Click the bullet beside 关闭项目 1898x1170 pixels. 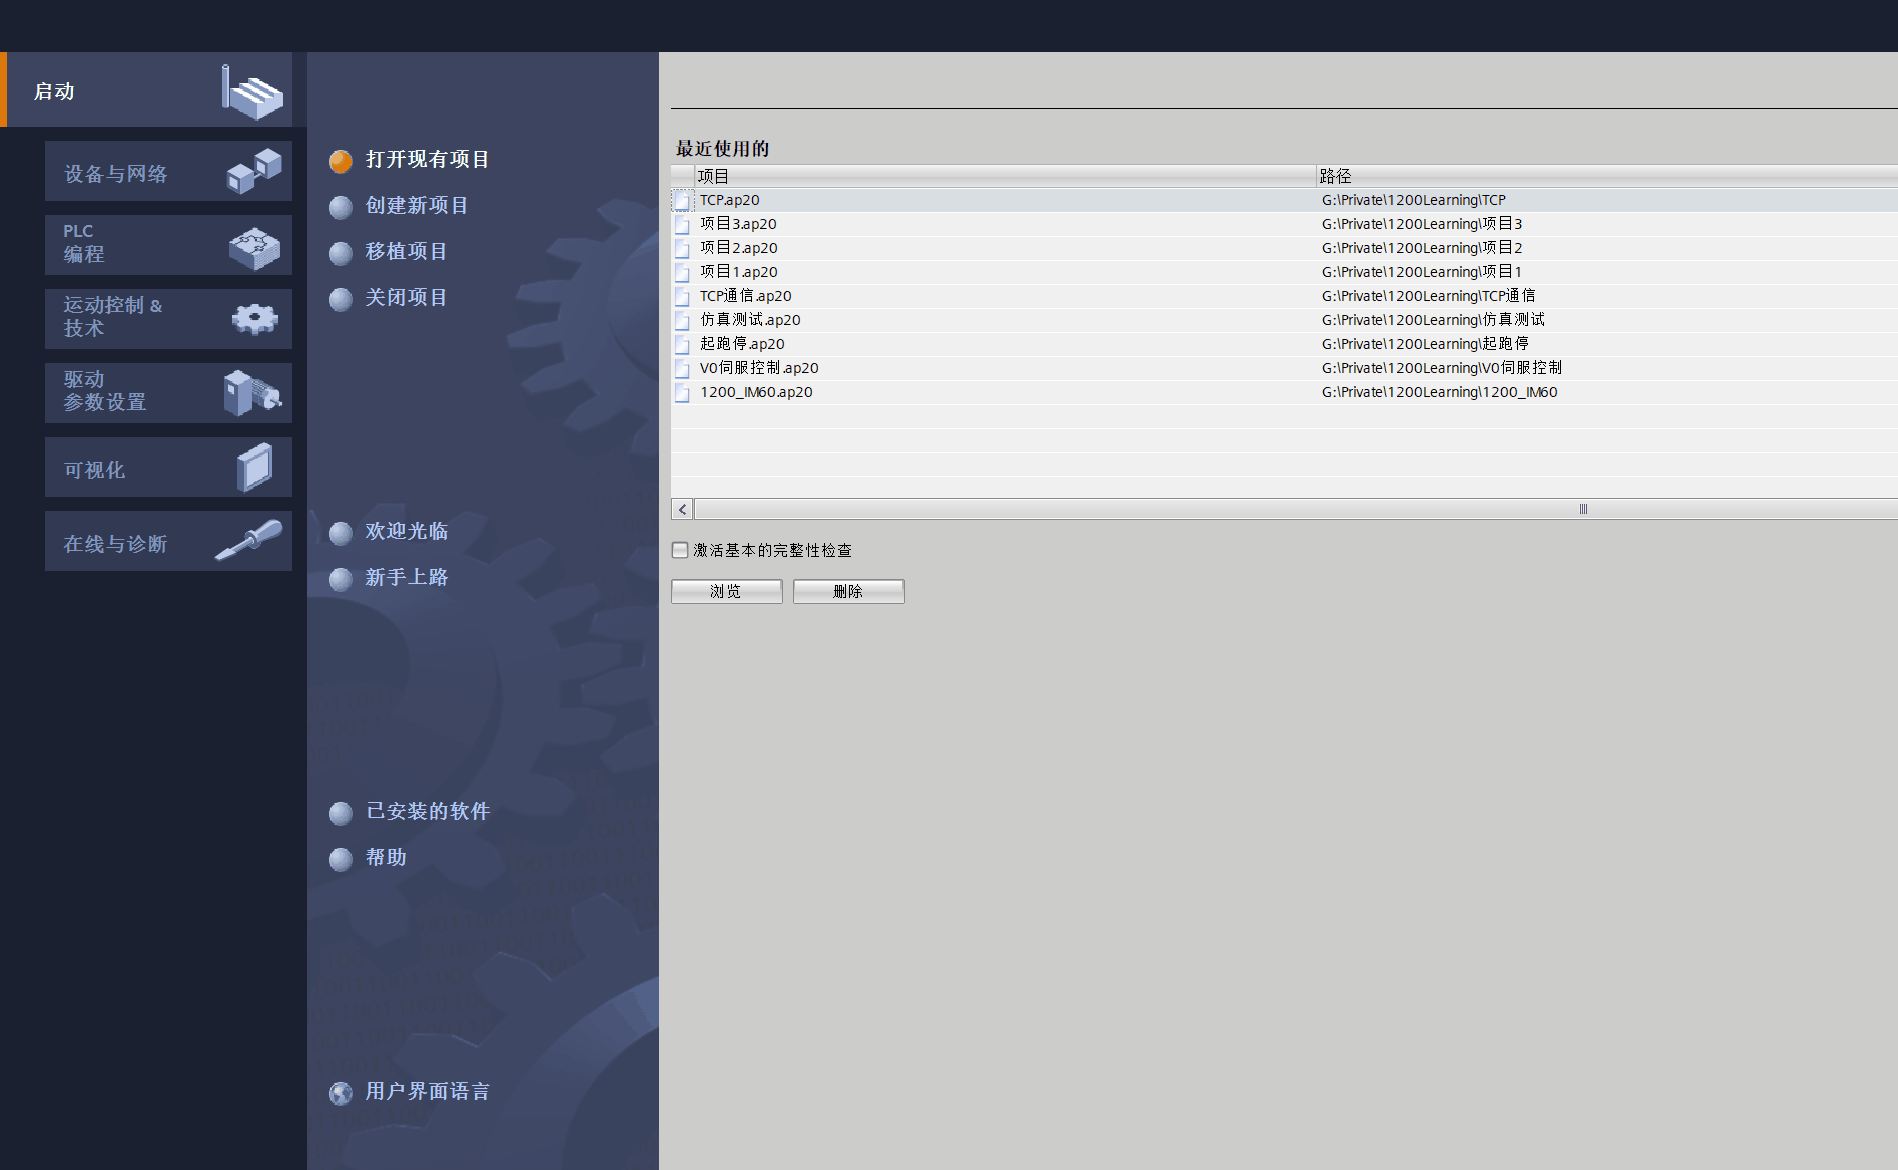point(341,299)
